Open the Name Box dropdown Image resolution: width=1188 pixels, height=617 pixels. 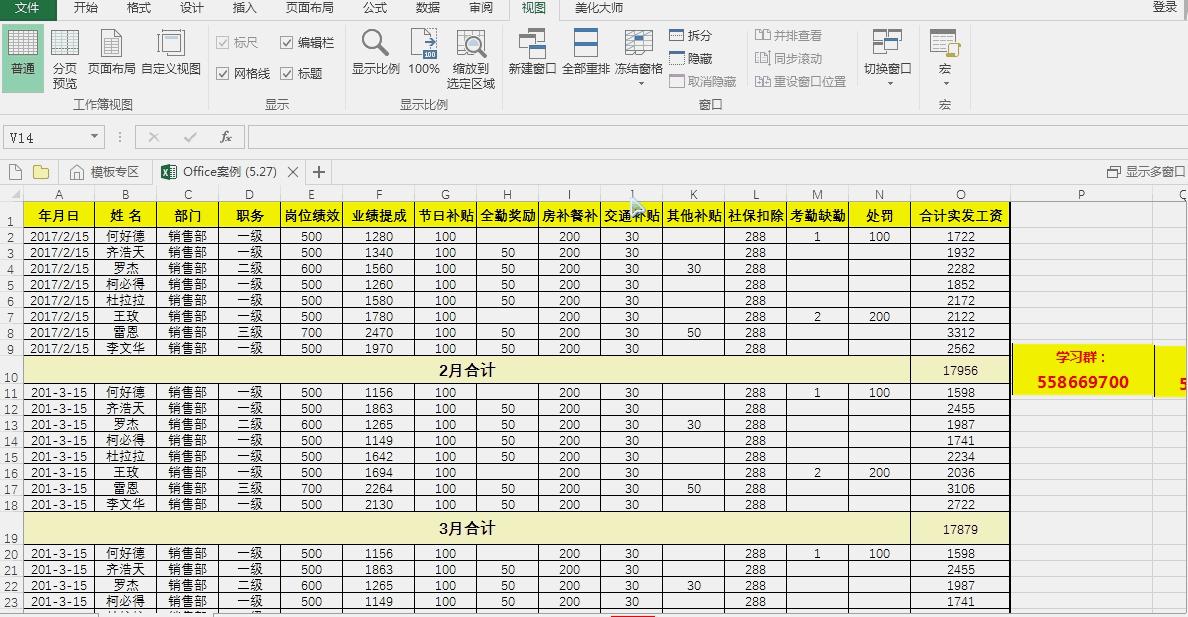[93, 137]
